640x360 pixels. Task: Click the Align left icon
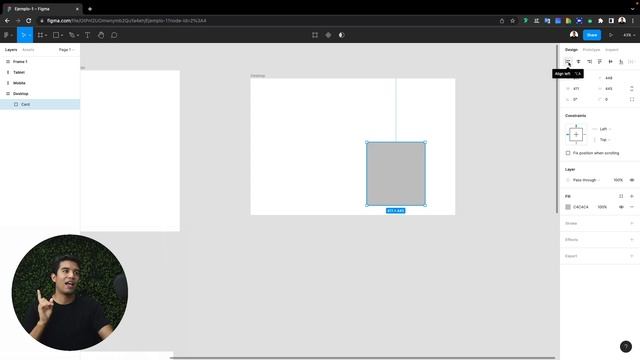(x=568, y=62)
